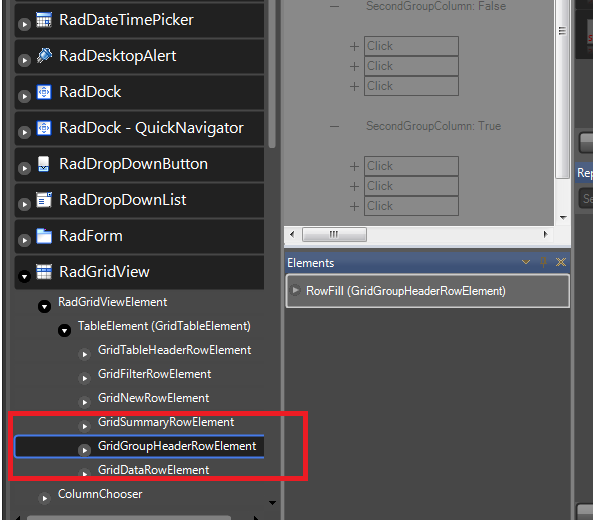Click second Click cell under SecondGroupColumn: False

coord(411,66)
